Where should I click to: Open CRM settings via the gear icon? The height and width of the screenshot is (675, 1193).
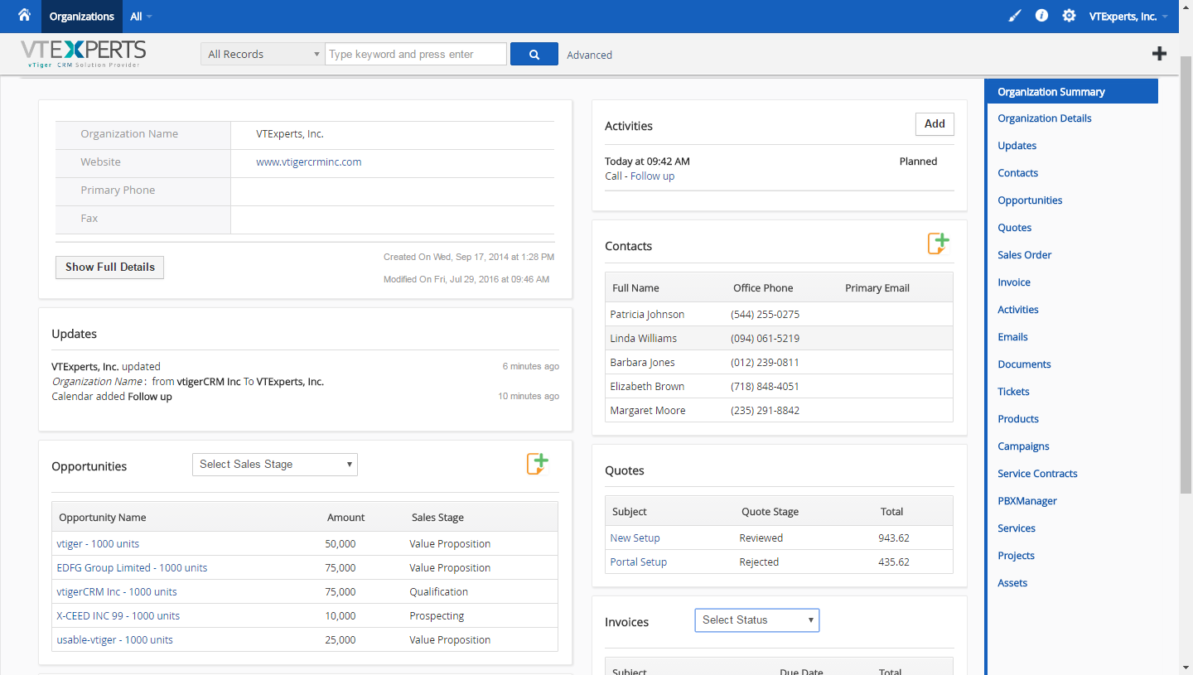tap(1067, 15)
